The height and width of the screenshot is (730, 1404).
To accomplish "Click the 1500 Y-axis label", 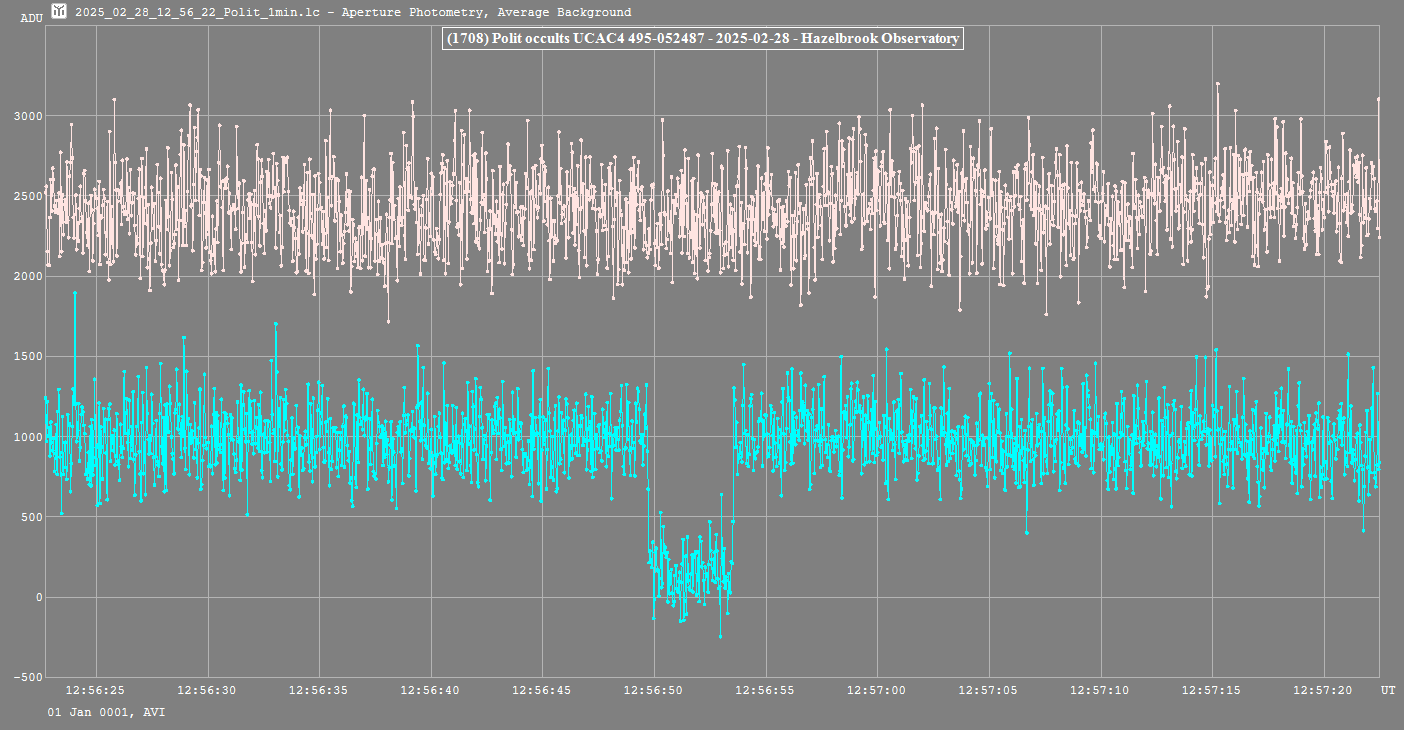I will [27, 357].
